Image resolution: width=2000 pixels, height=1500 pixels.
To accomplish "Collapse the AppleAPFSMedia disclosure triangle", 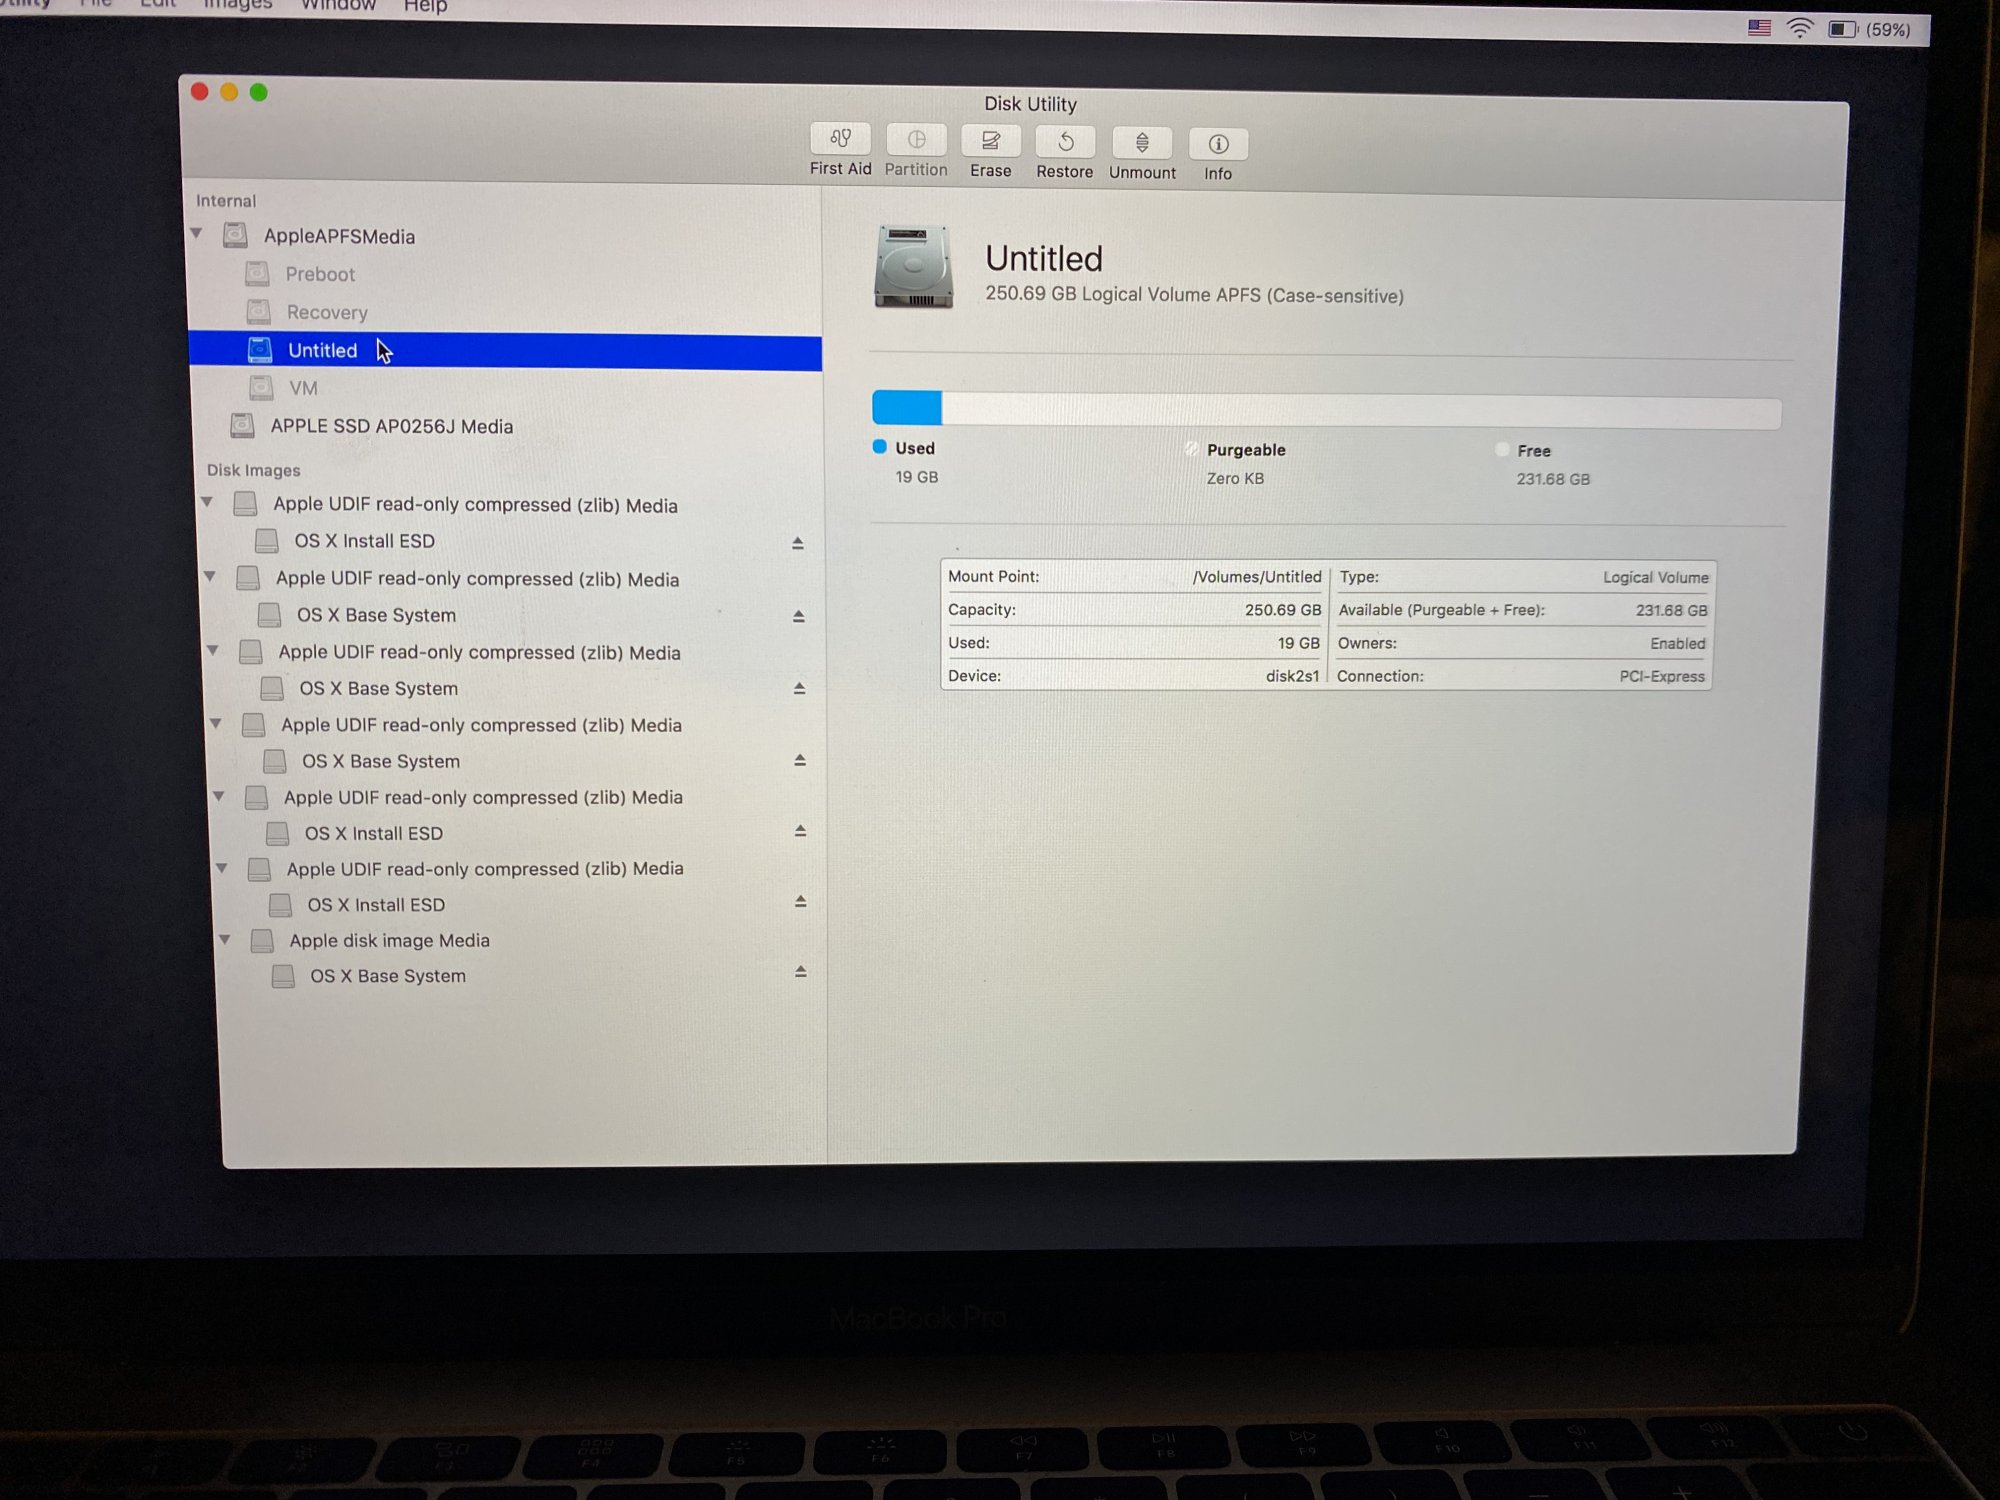I will 197,233.
